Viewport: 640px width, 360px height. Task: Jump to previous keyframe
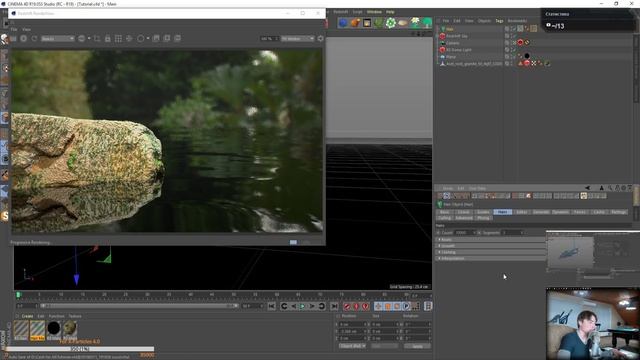tap(284, 306)
